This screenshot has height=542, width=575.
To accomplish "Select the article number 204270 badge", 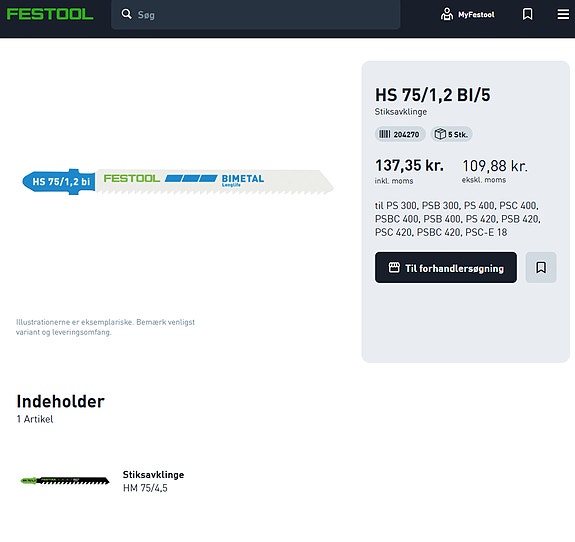I will pyautogui.click(x=400, y=134).
